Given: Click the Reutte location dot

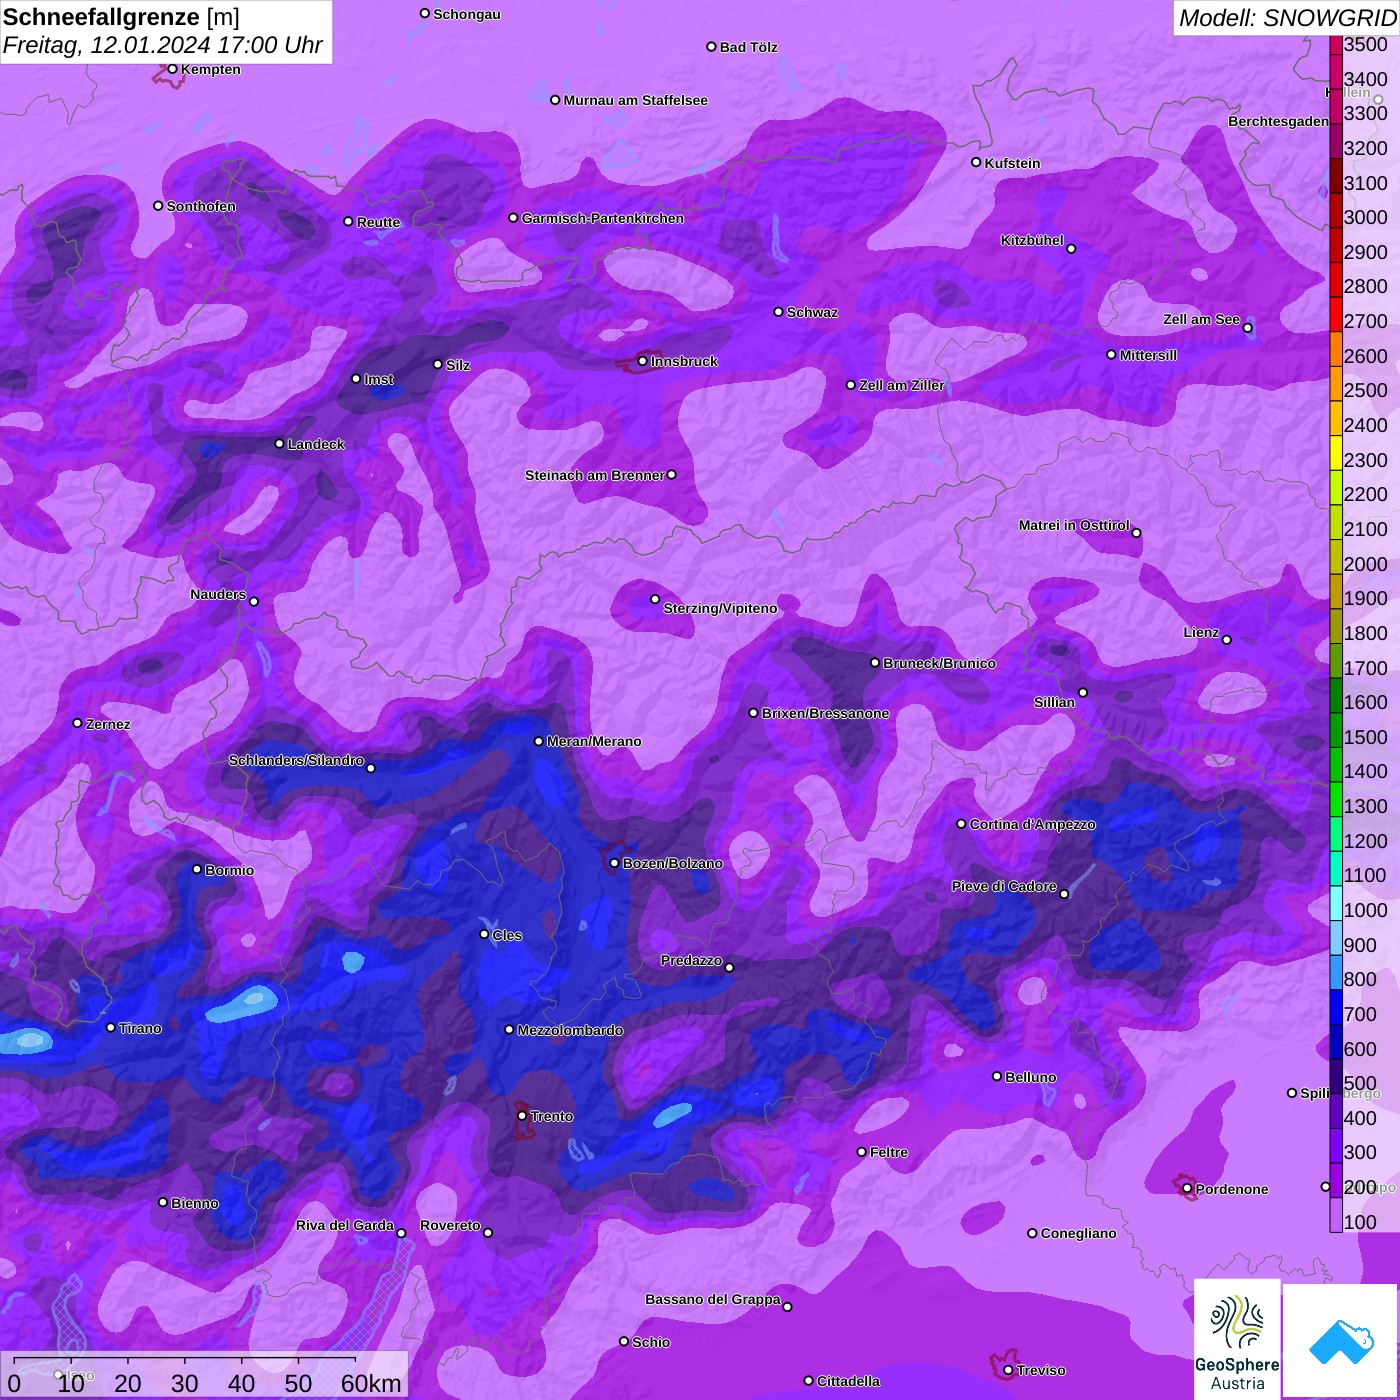Looking at the screenshot, I should click(x=349, y=222).
